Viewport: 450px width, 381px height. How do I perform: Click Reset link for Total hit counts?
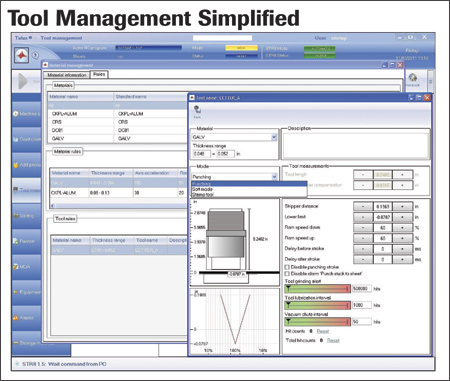point(333,340)
